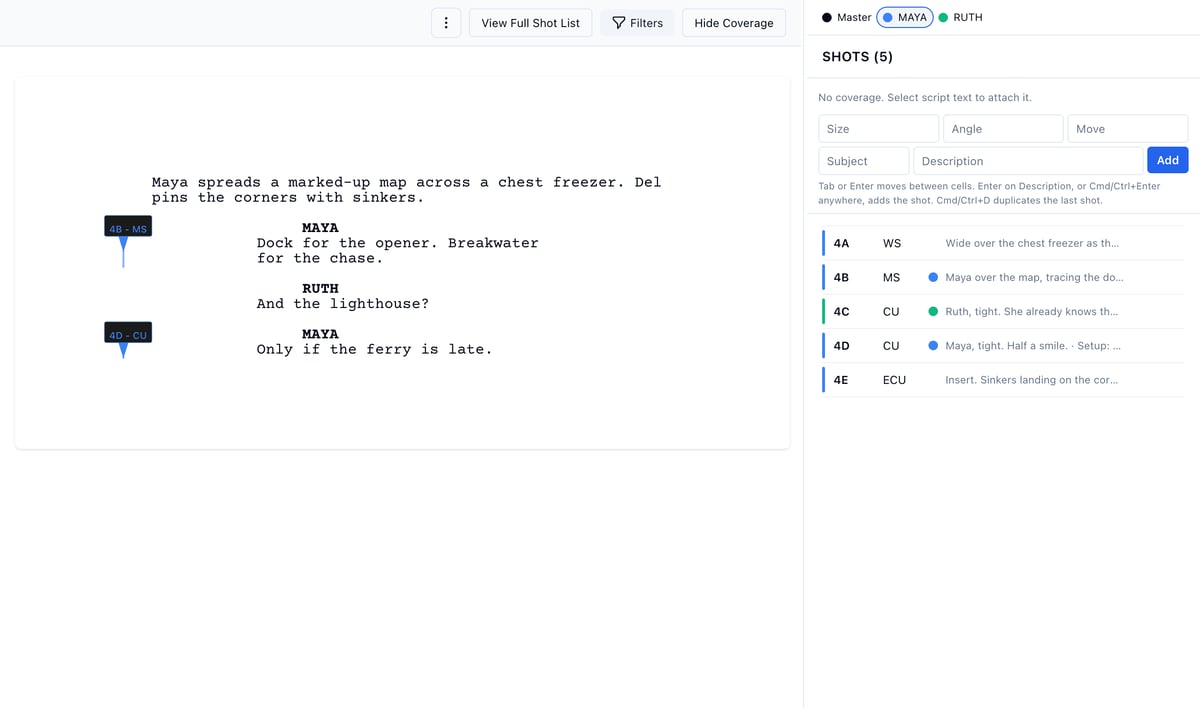1200x709 pixels.
Task: Click the RUTH character cue in script
Action: pos(320,289)
